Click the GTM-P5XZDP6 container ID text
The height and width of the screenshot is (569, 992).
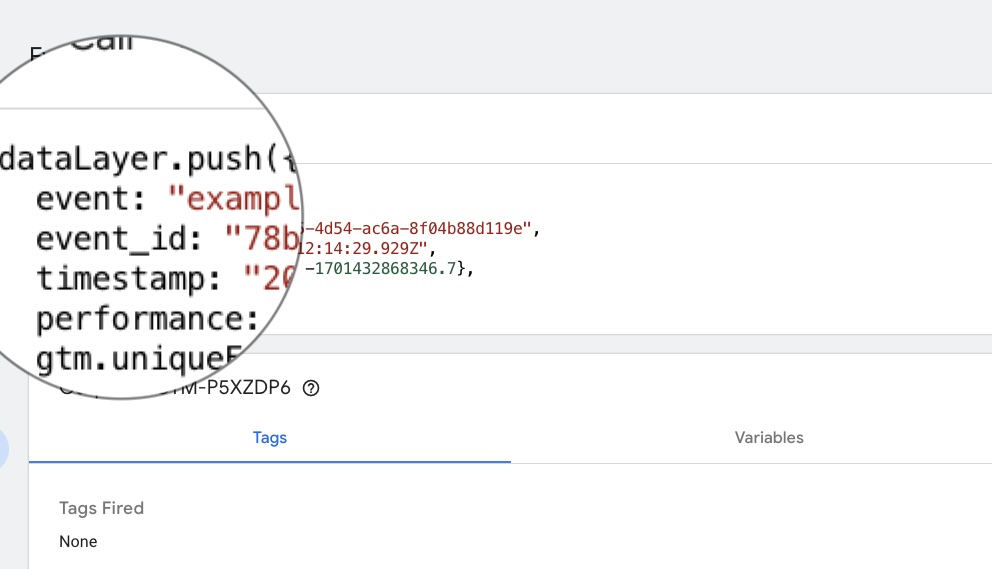tap(245, 389)
